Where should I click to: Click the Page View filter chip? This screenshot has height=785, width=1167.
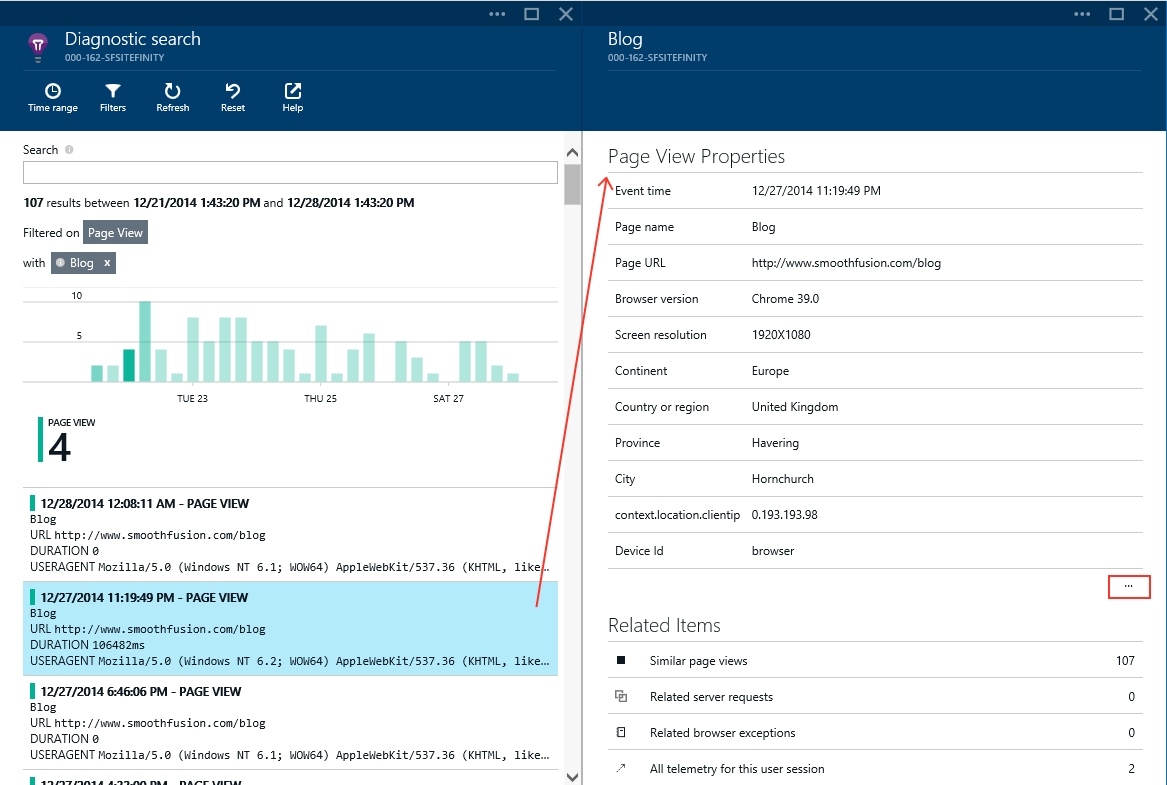pyautogui.click(x=115, y=232)
